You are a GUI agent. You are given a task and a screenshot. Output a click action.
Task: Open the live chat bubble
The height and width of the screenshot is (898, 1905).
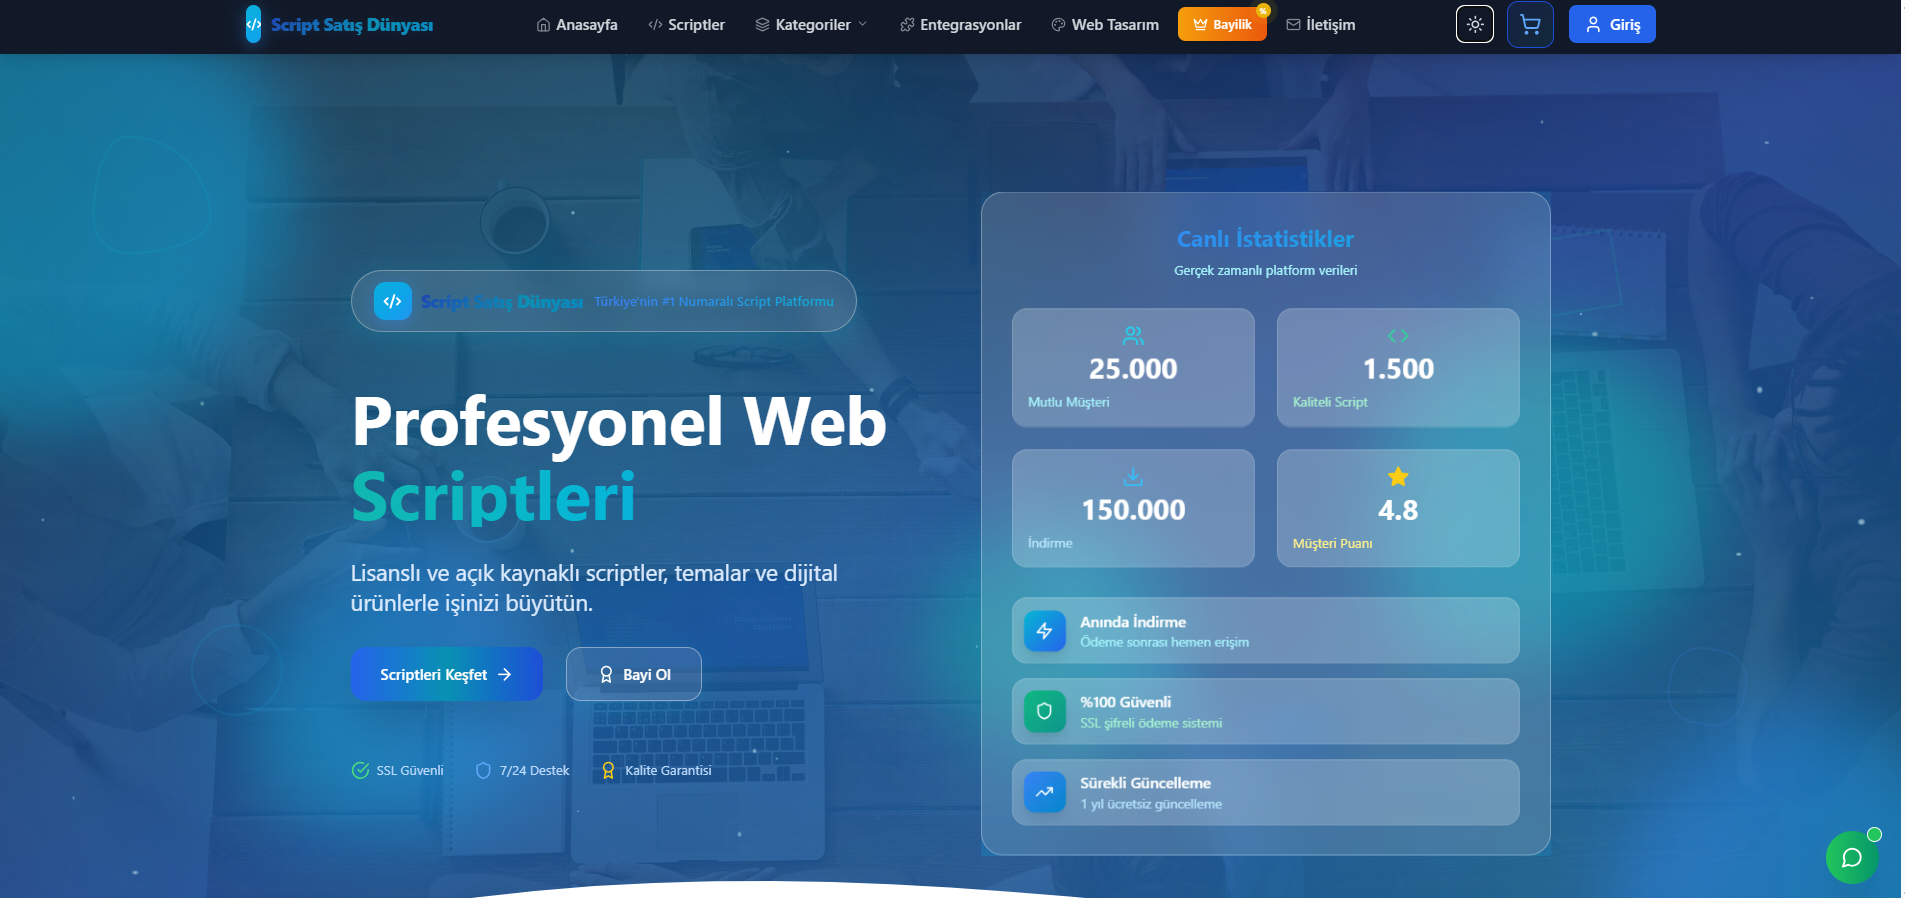1851,857
